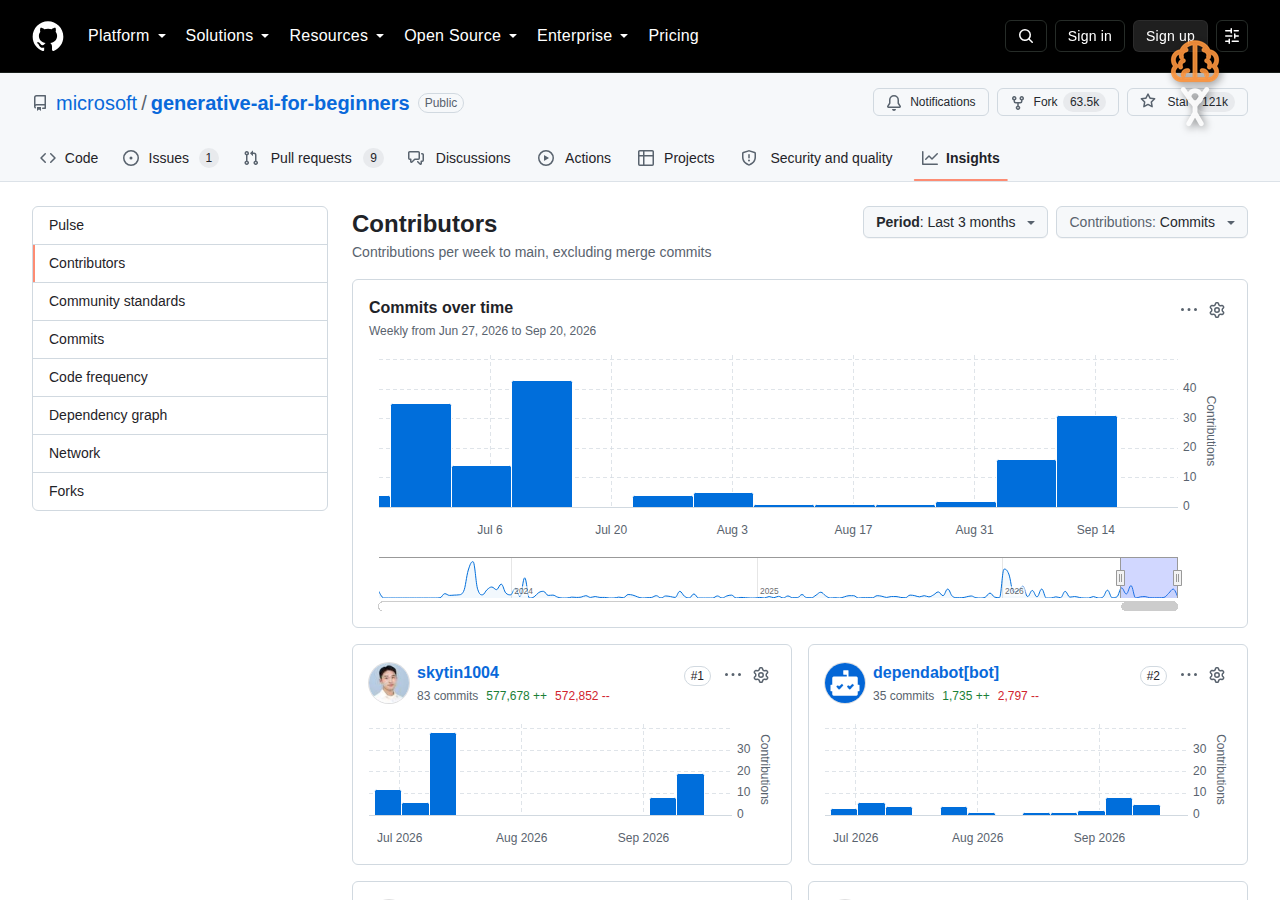
Task: Click the gear icon in Commits over time
Action: [1217, 310]
